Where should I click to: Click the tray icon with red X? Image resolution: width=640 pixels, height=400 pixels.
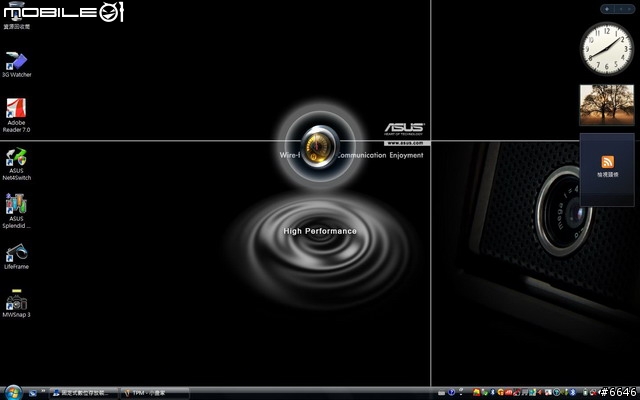(593, 393)
